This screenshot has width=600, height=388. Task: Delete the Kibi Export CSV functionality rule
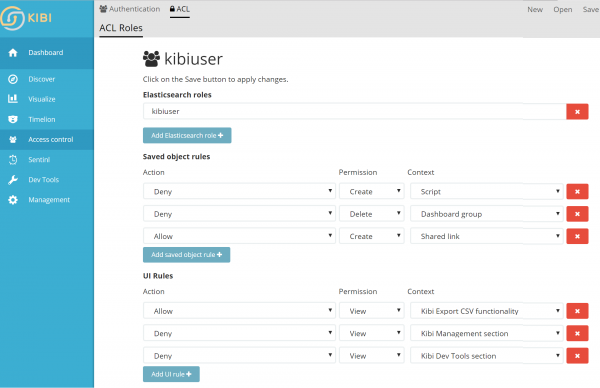tap(577, 311)
